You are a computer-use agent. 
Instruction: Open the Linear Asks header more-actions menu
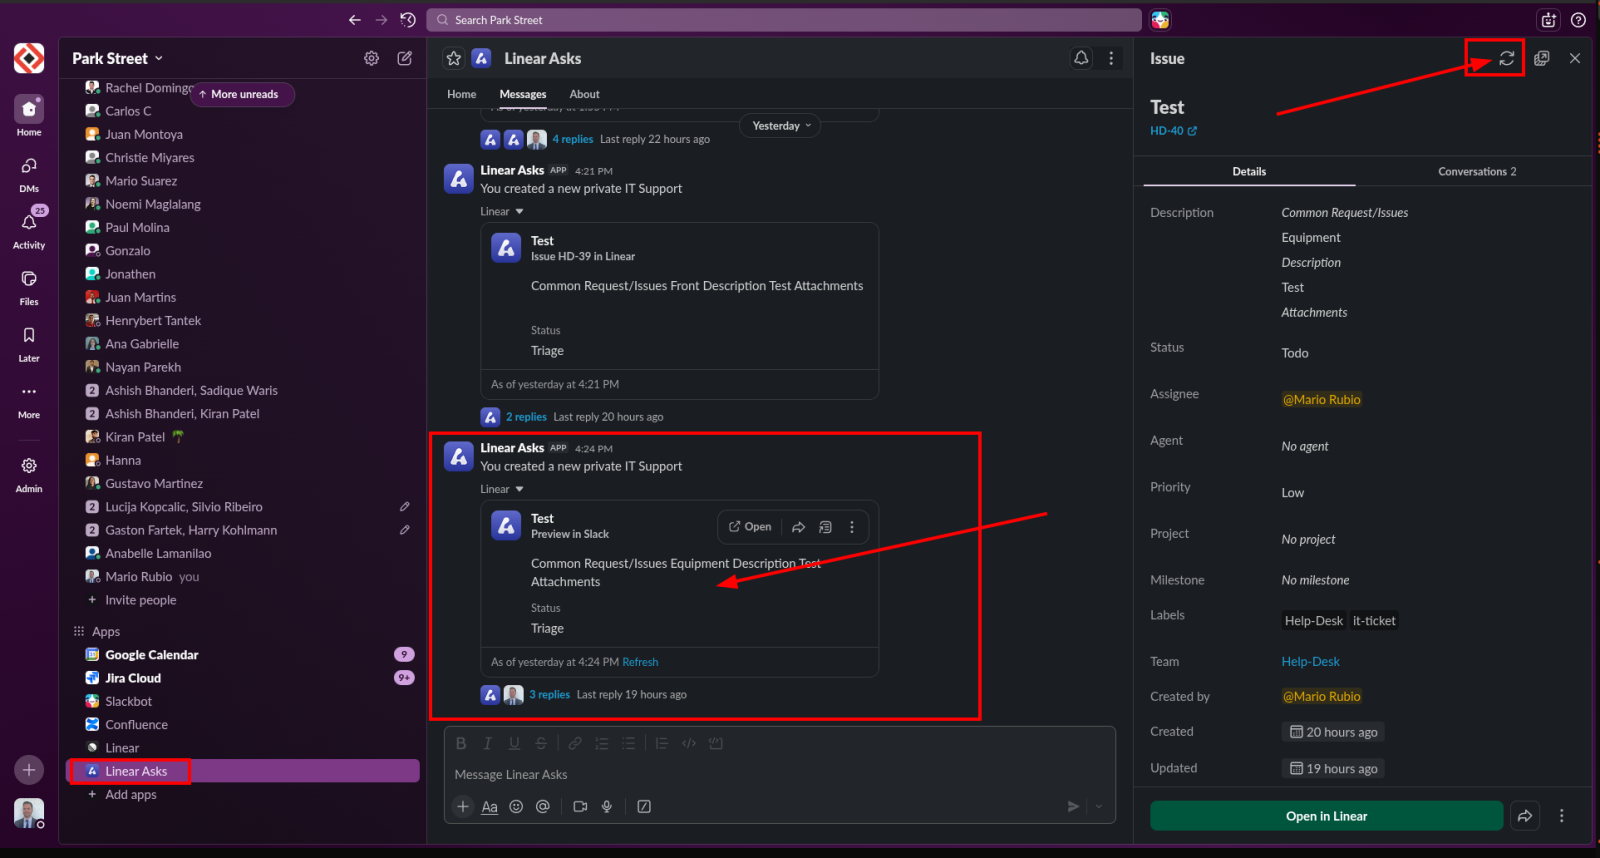(1111, 58)
